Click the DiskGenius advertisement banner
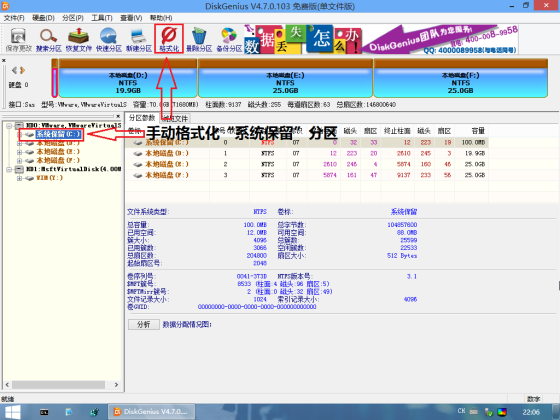 [381, 39]
